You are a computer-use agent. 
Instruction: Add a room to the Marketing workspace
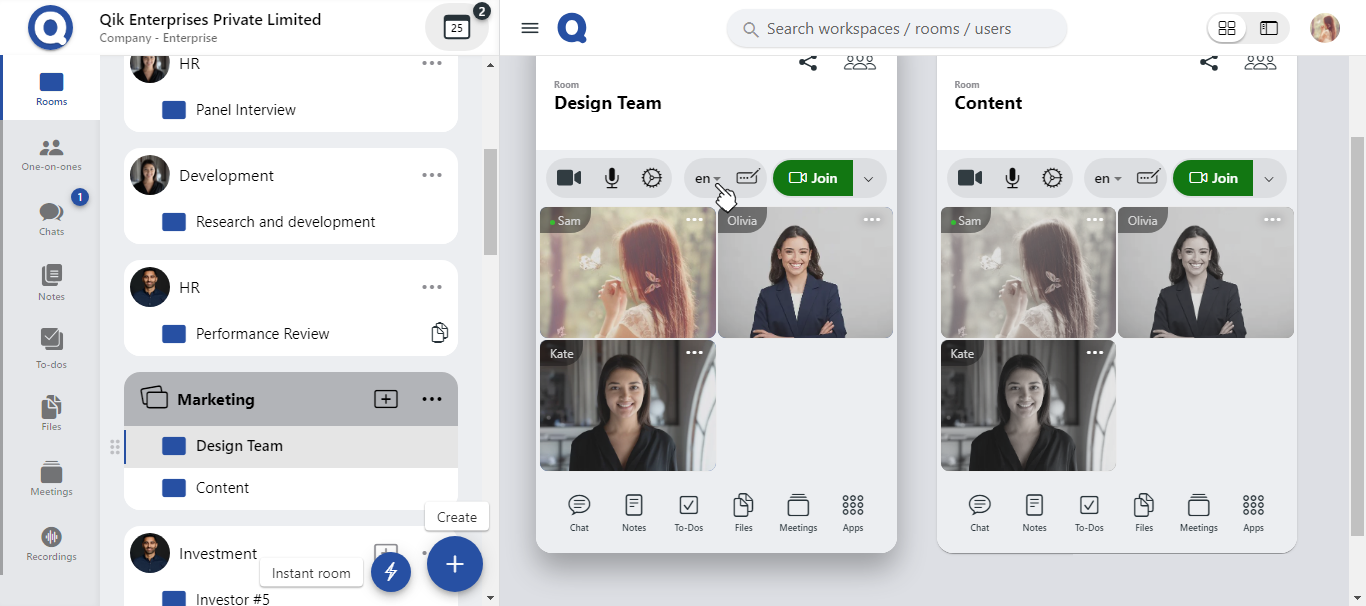(386, 399)
